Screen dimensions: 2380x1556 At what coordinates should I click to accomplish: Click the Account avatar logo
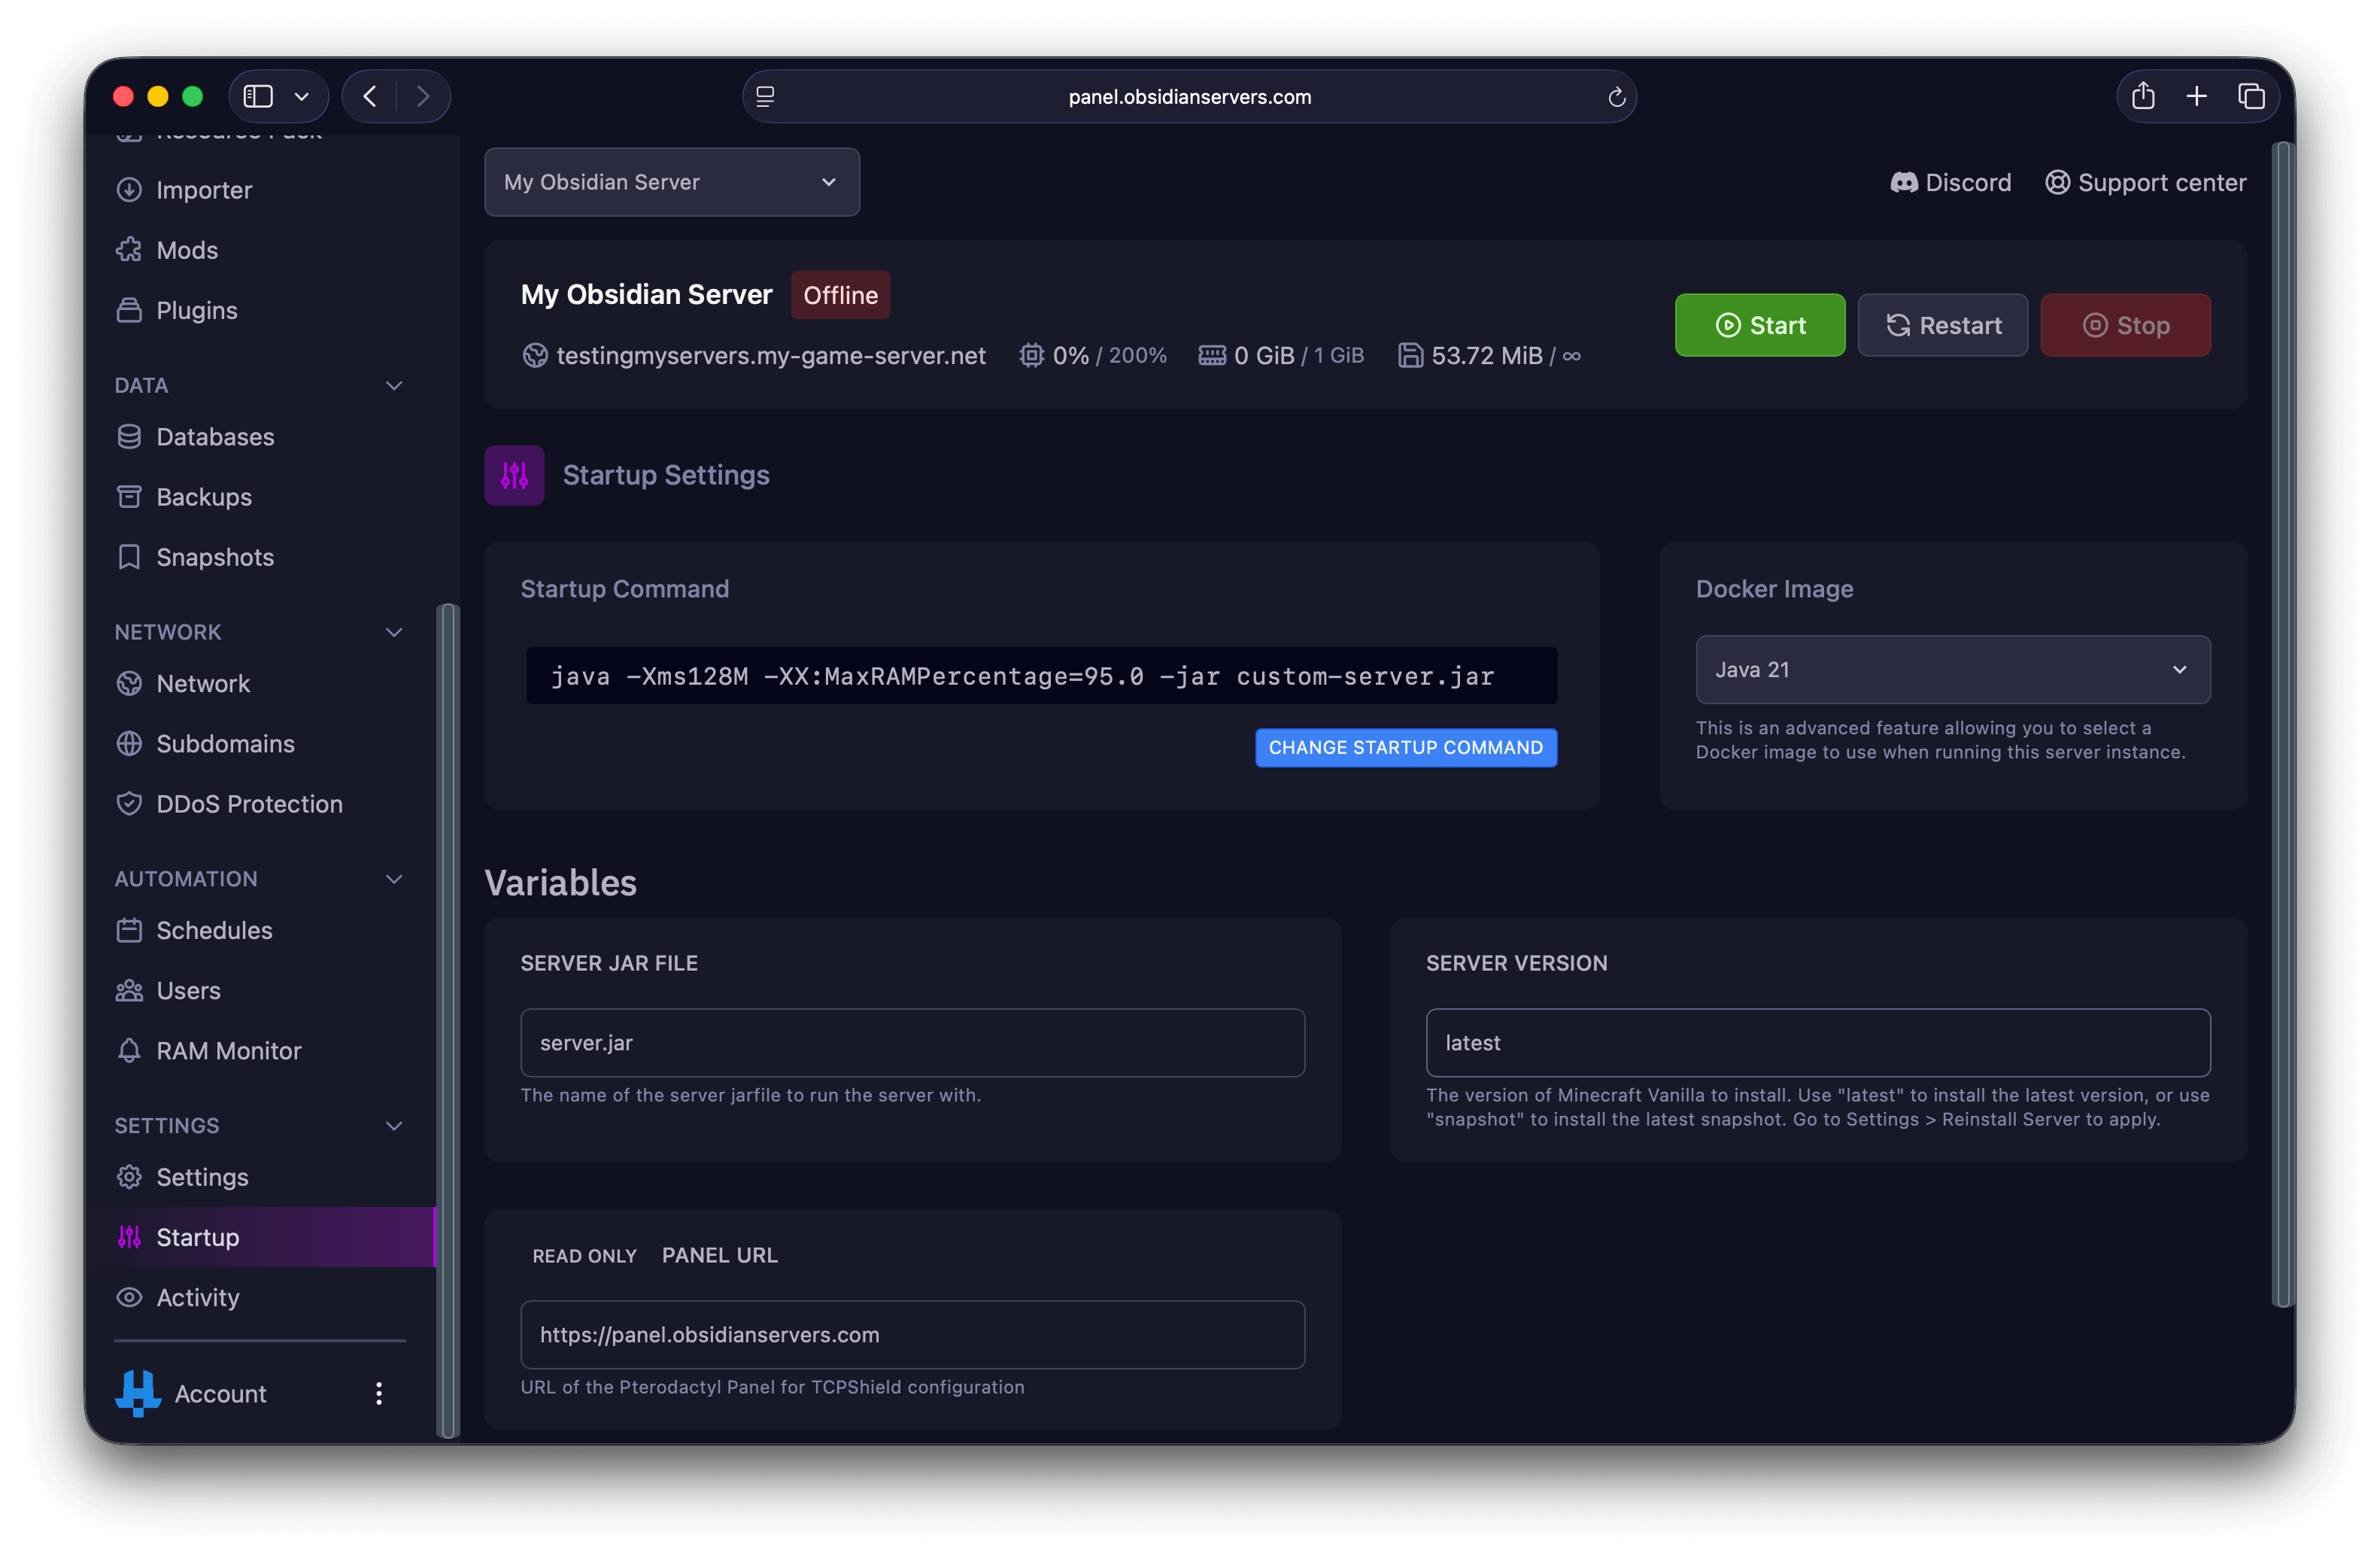pos(138,1393)
